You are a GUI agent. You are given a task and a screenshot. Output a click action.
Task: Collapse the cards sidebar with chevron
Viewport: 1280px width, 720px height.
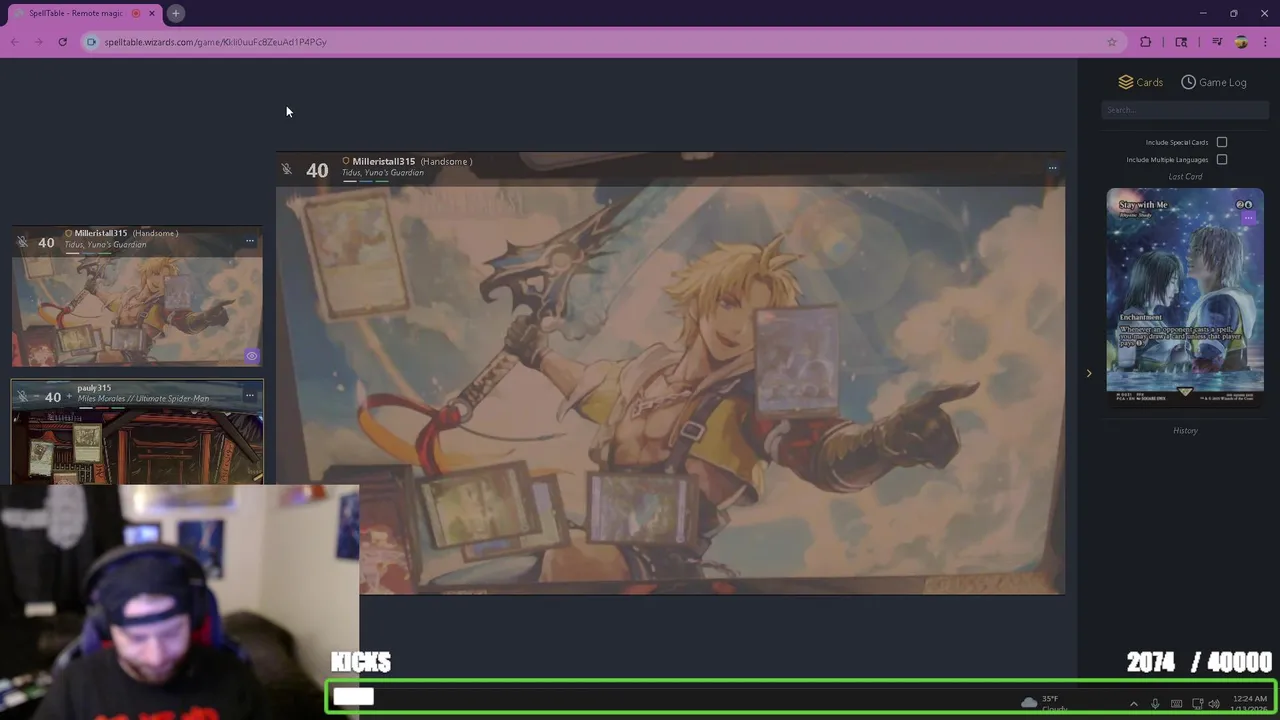(1089, 373)
